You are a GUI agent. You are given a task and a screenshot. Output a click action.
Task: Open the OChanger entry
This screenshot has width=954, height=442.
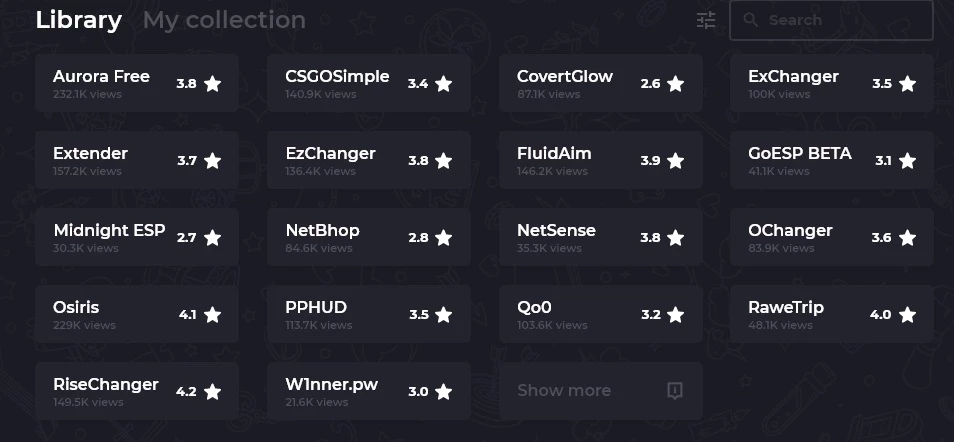(832, 237)
